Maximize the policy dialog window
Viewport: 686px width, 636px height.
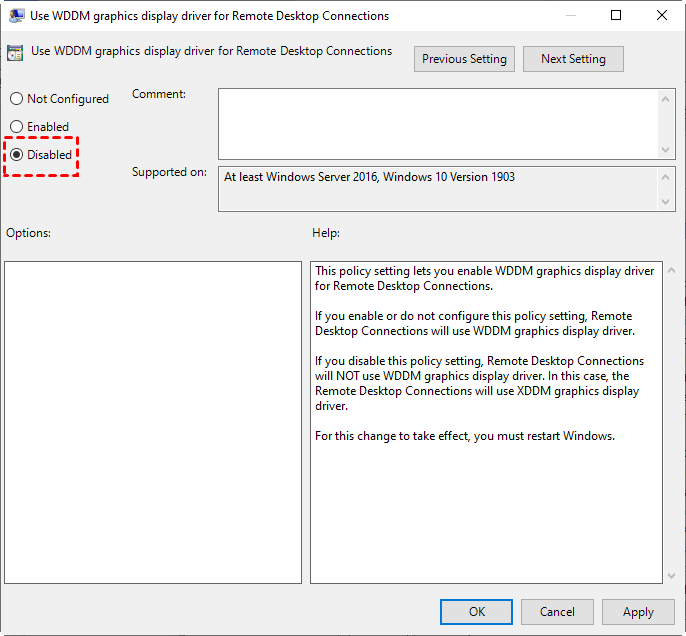(x=616, y=15)
